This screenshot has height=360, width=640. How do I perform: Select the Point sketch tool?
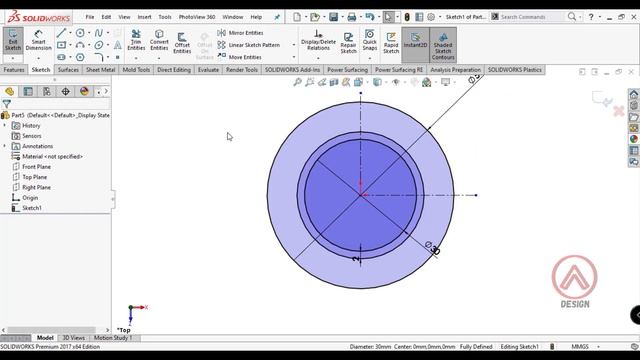(118, 57)
